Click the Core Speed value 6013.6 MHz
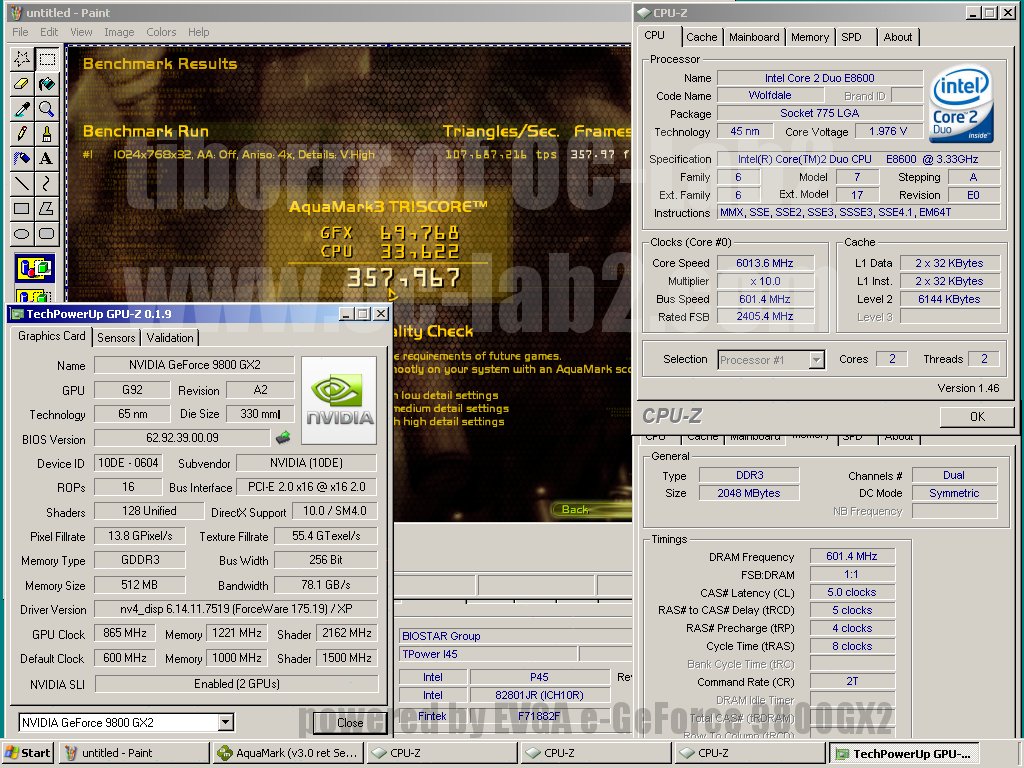1024x768 pixels. [x=765, y=263]
